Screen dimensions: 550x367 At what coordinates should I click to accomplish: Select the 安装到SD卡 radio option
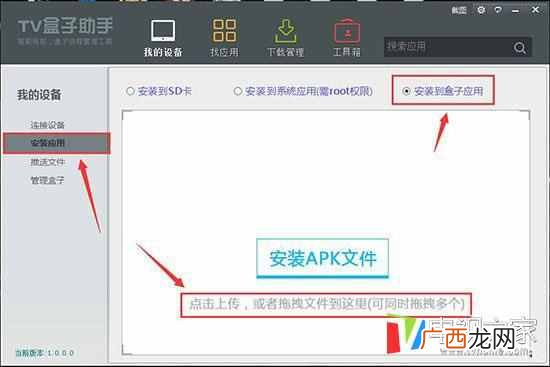pos(130,91)
